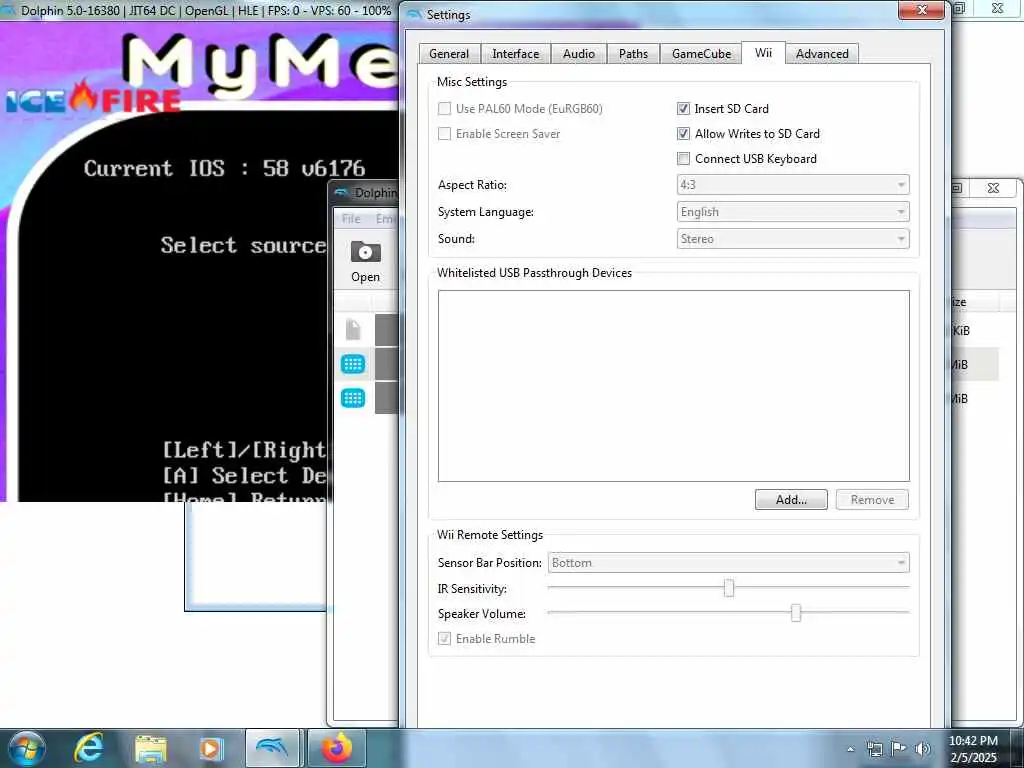The image size is (1024, 768).
Task: Switch to the General tab
Action: [449, 54]
